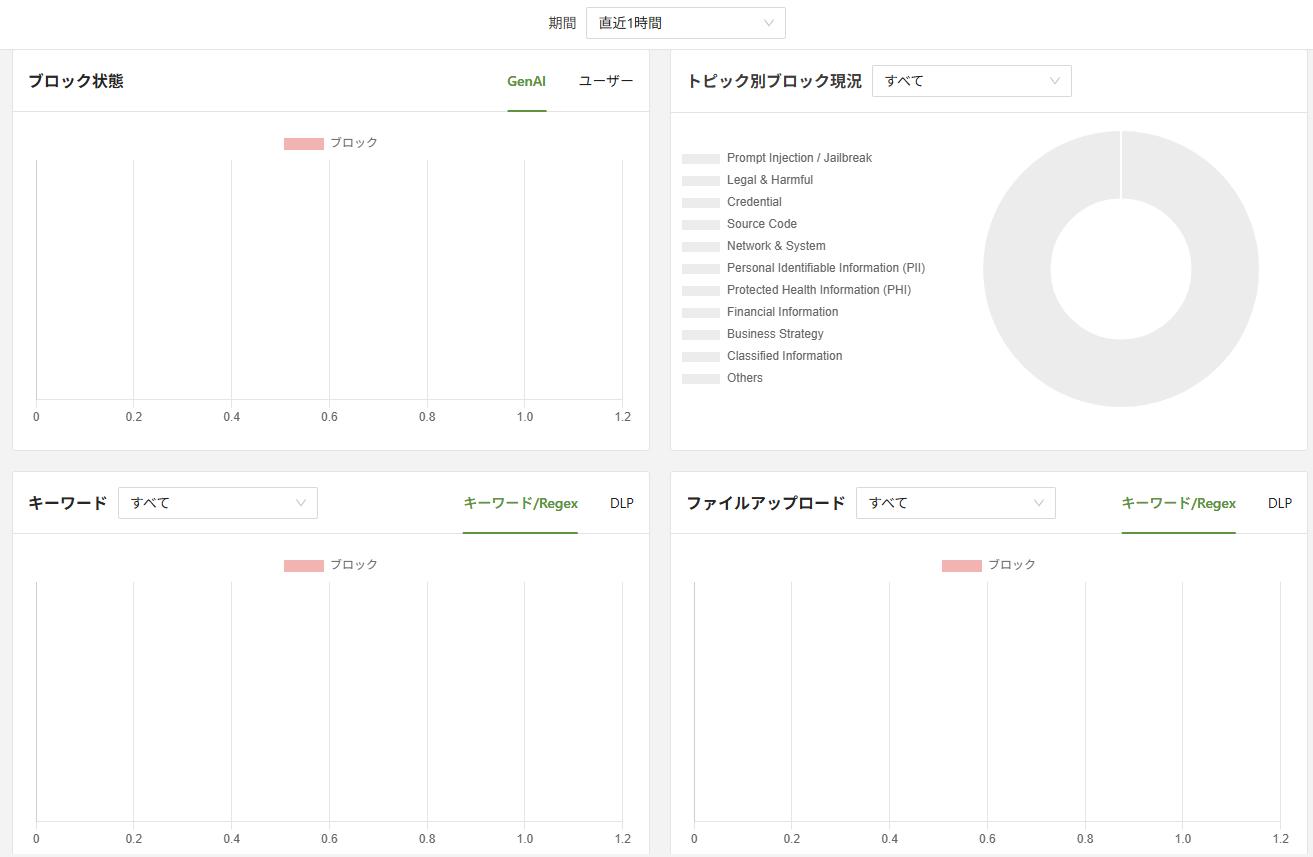Expand the トピック別ブロック現況 filter dropdown
Image resolution: width=1313 pixels, height=857 pixels.
[x=971, y=81]
